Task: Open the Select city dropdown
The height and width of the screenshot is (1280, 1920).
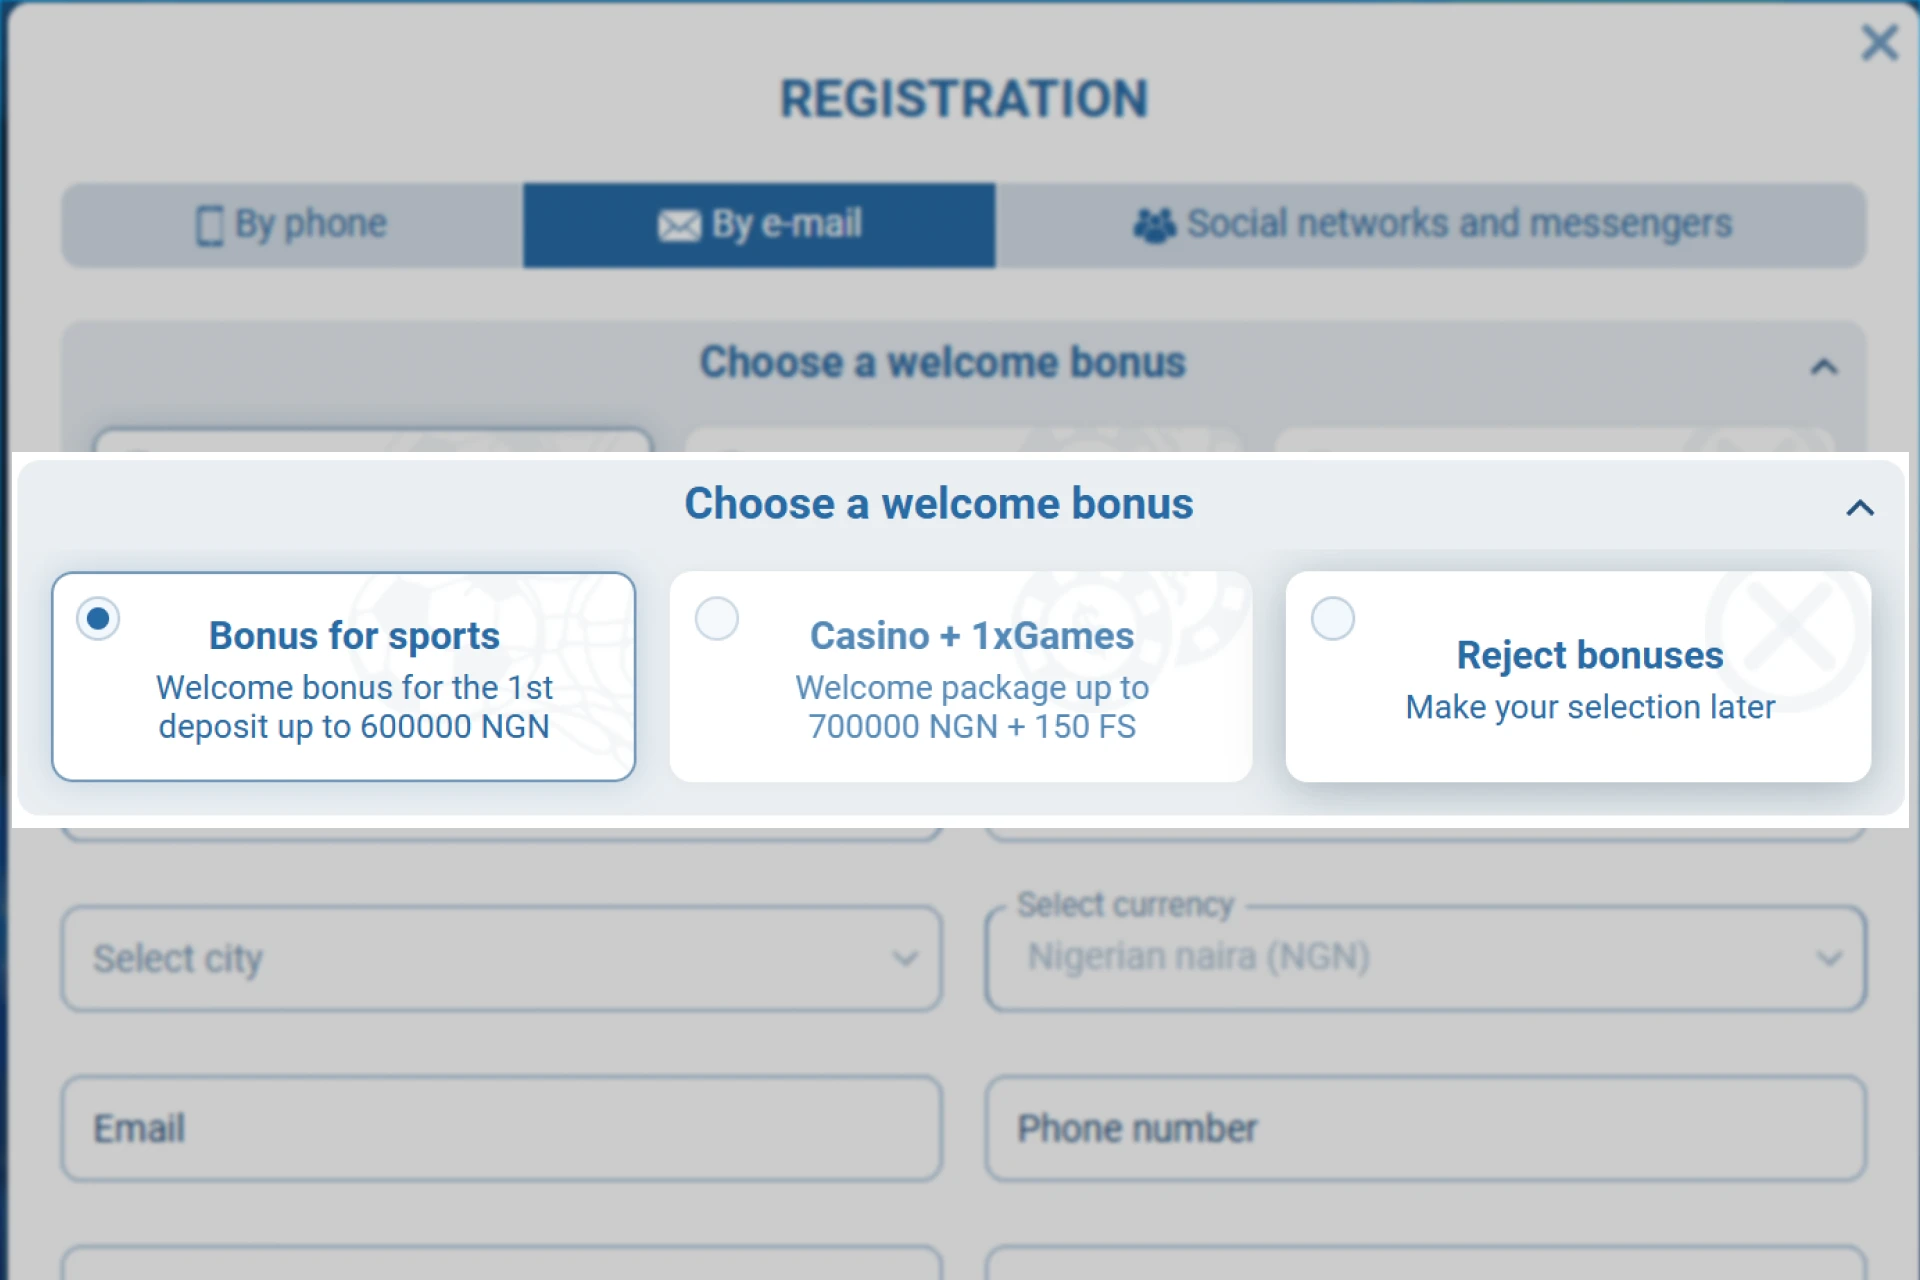Action: pos(500,958)
